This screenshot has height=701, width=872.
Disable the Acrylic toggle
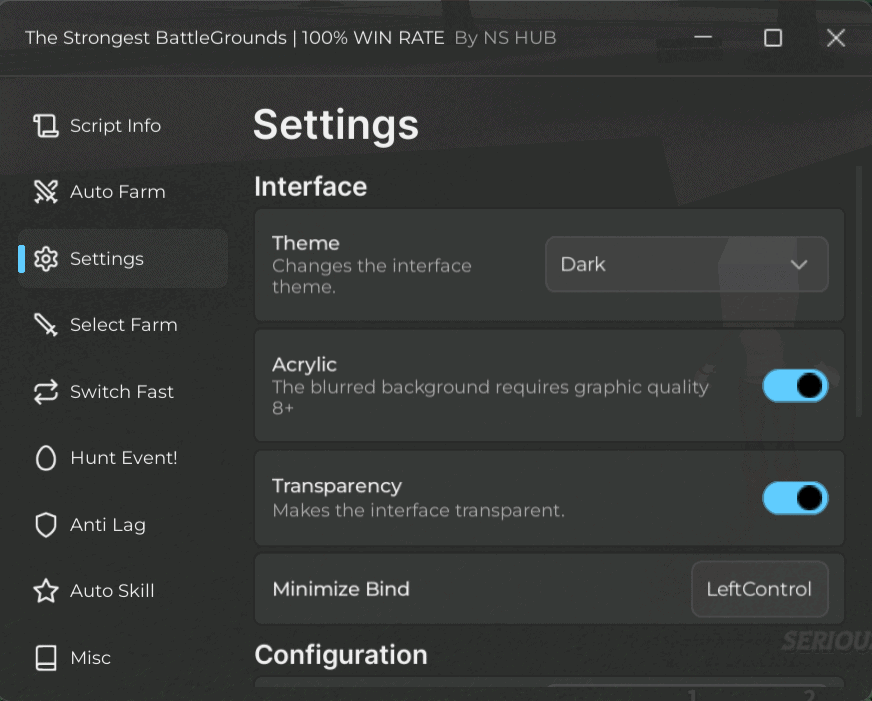click(x=795, y=386)
